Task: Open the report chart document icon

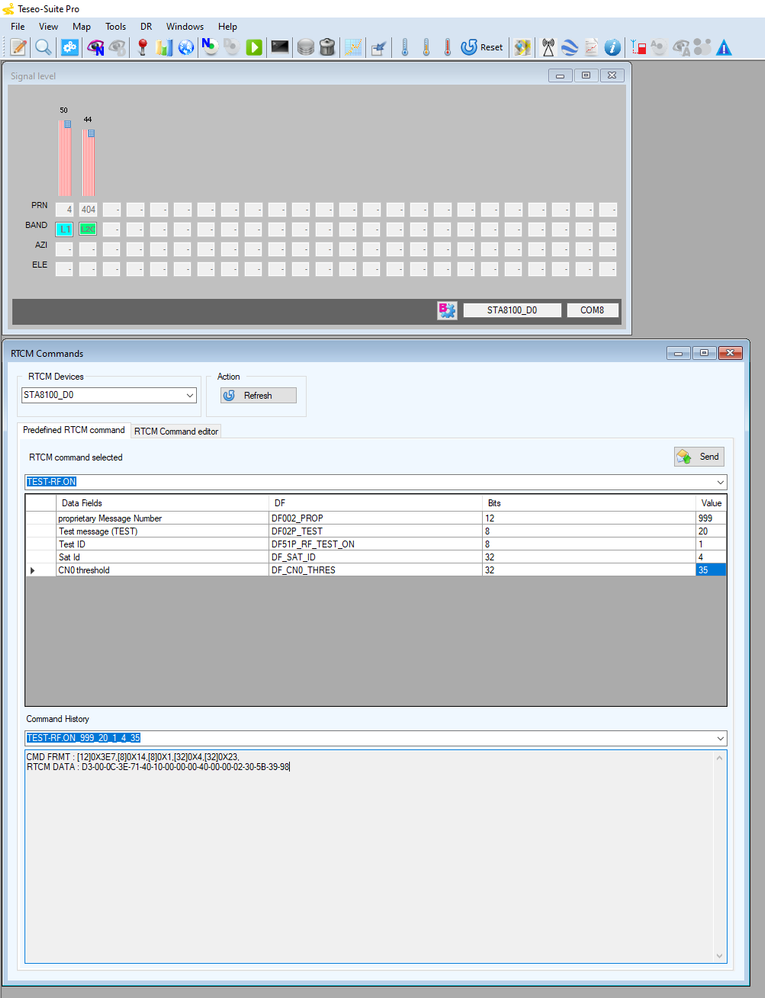Action: coord(591,47)
